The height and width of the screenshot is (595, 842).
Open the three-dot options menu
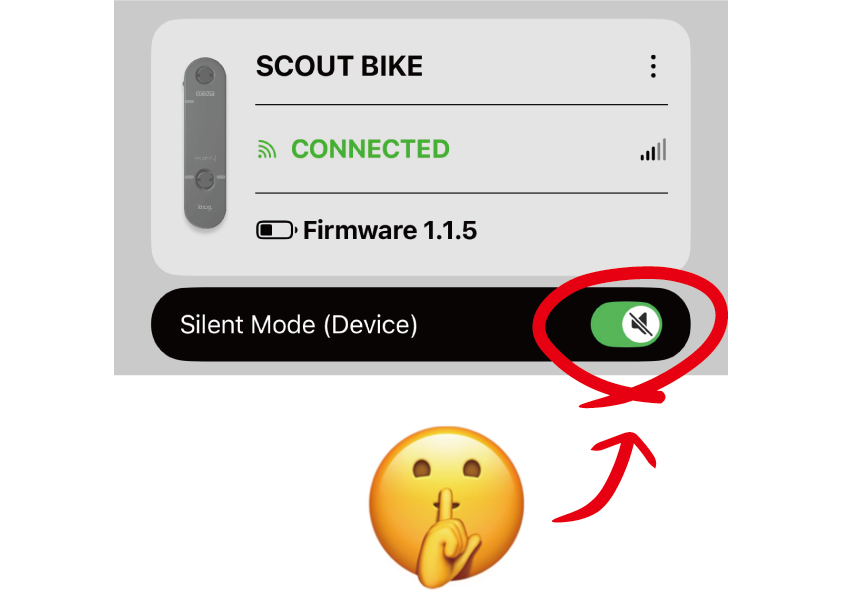tap(653, 66)
